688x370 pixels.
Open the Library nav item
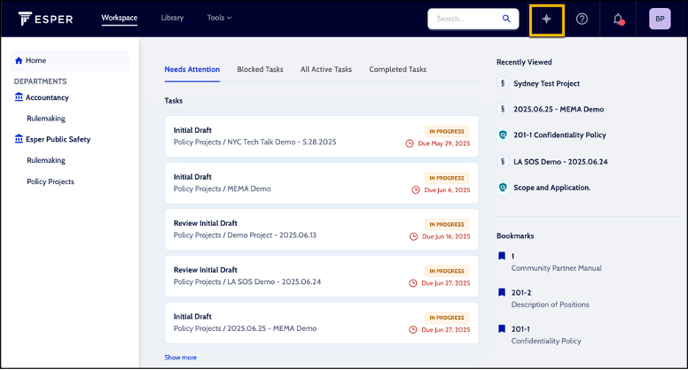pyautogui.click(x=172, y=18)
